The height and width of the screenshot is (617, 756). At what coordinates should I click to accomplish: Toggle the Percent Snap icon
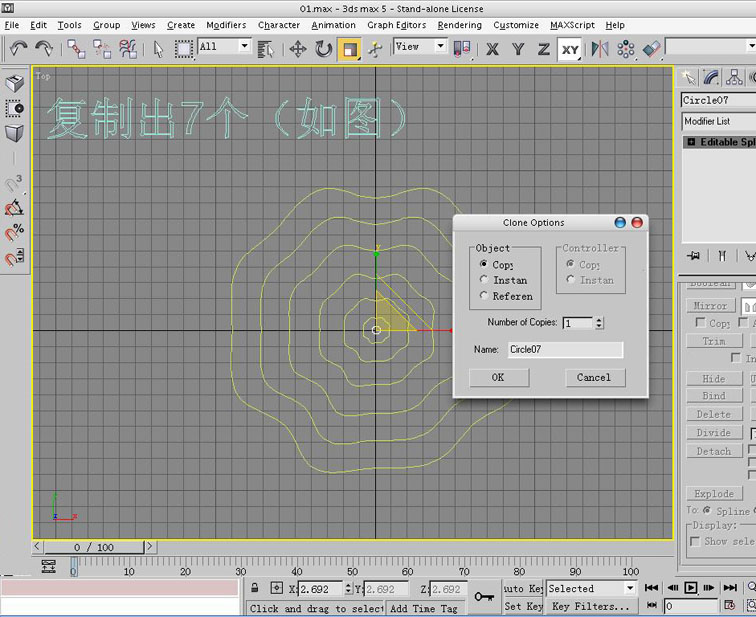click(14, 232)
